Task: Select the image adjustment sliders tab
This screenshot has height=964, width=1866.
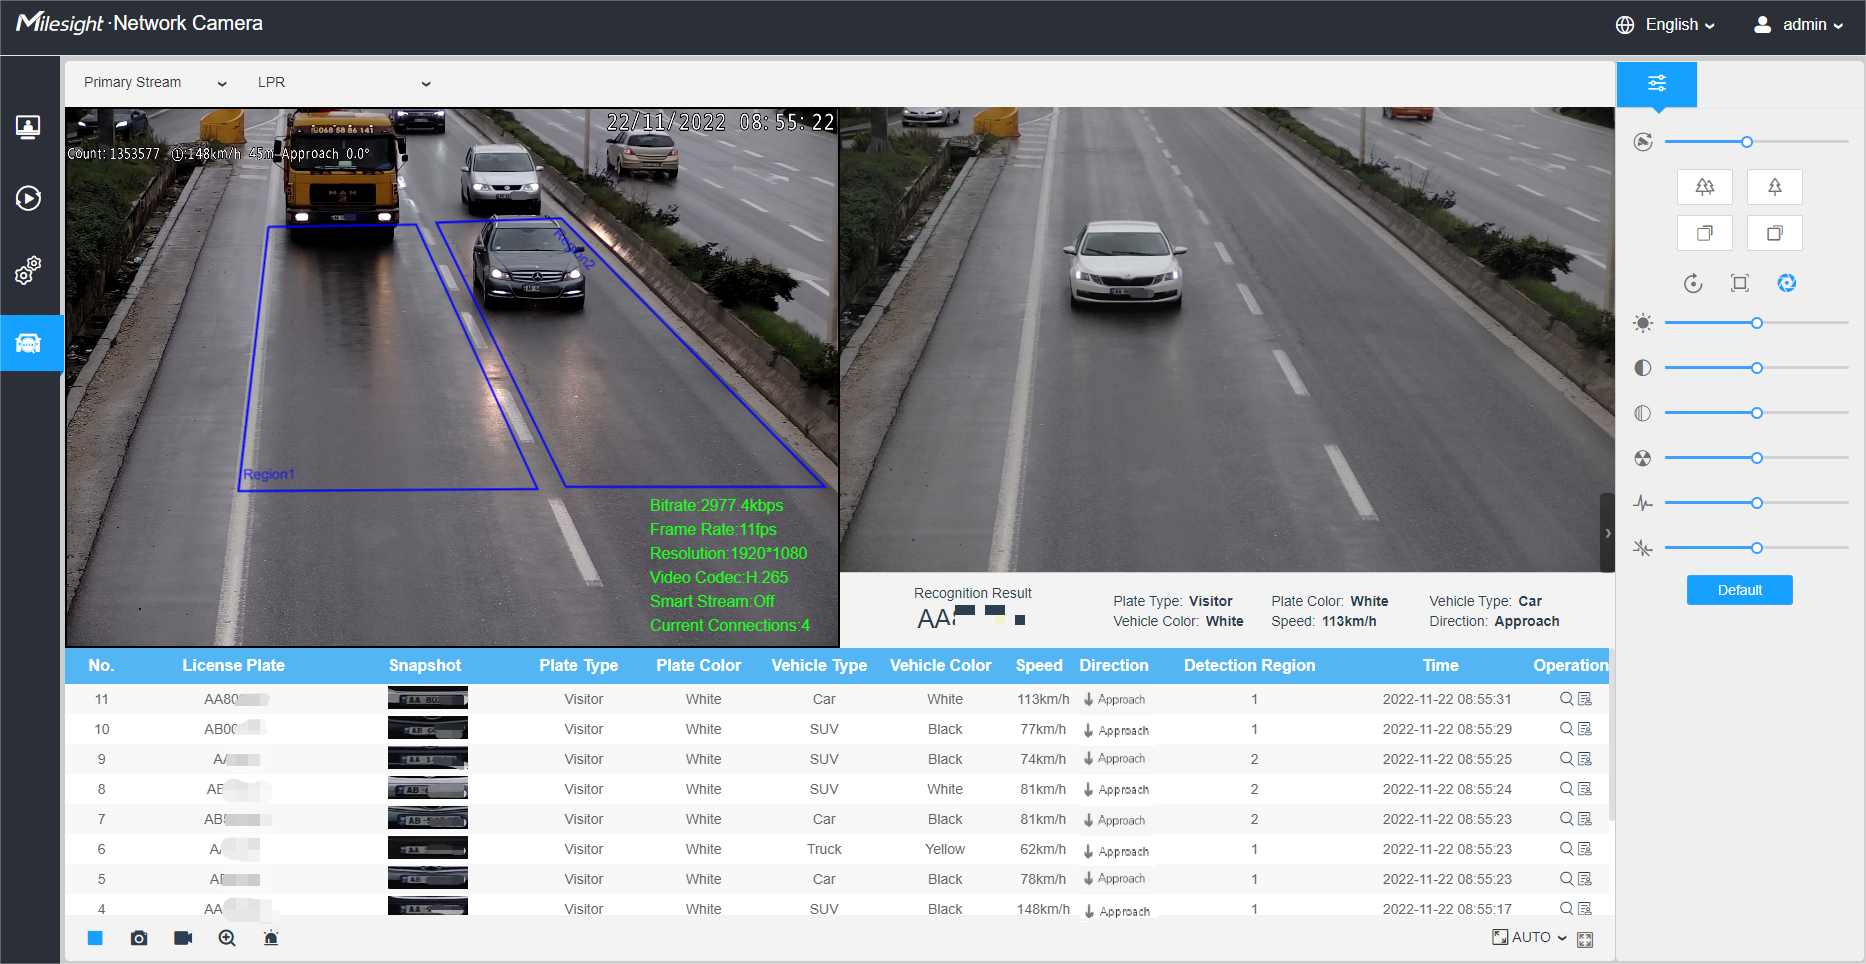Action: pos(1656,84)
